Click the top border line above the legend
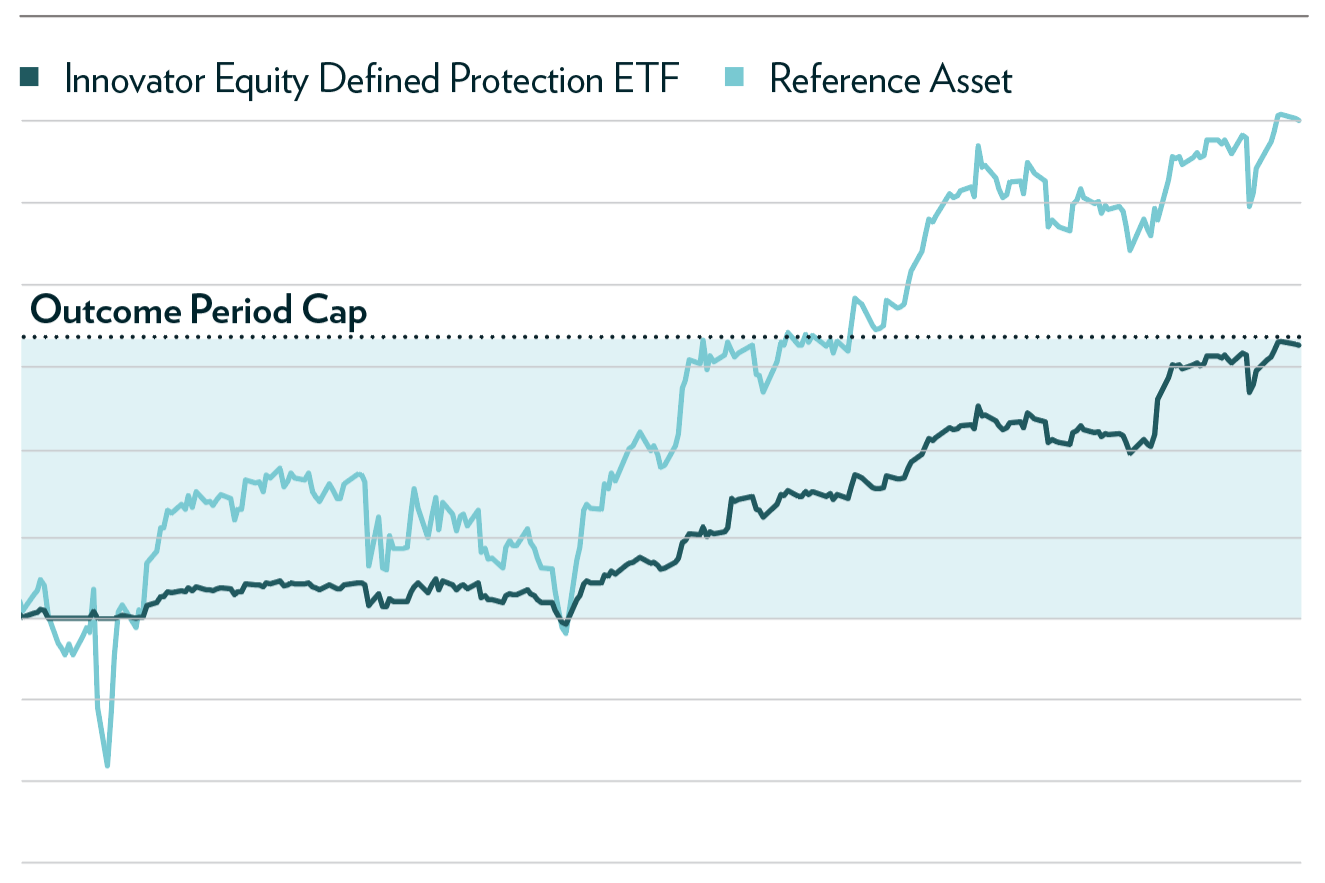This screenshot has width=1325, height=883. coord(660,16)
